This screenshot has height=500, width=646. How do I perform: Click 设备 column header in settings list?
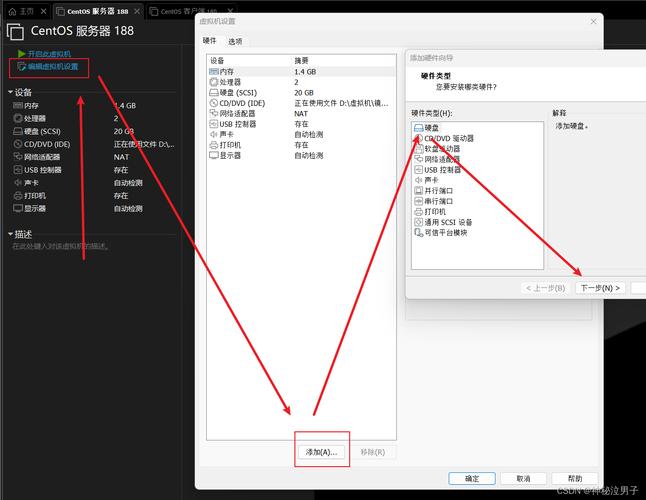[217, 61]
